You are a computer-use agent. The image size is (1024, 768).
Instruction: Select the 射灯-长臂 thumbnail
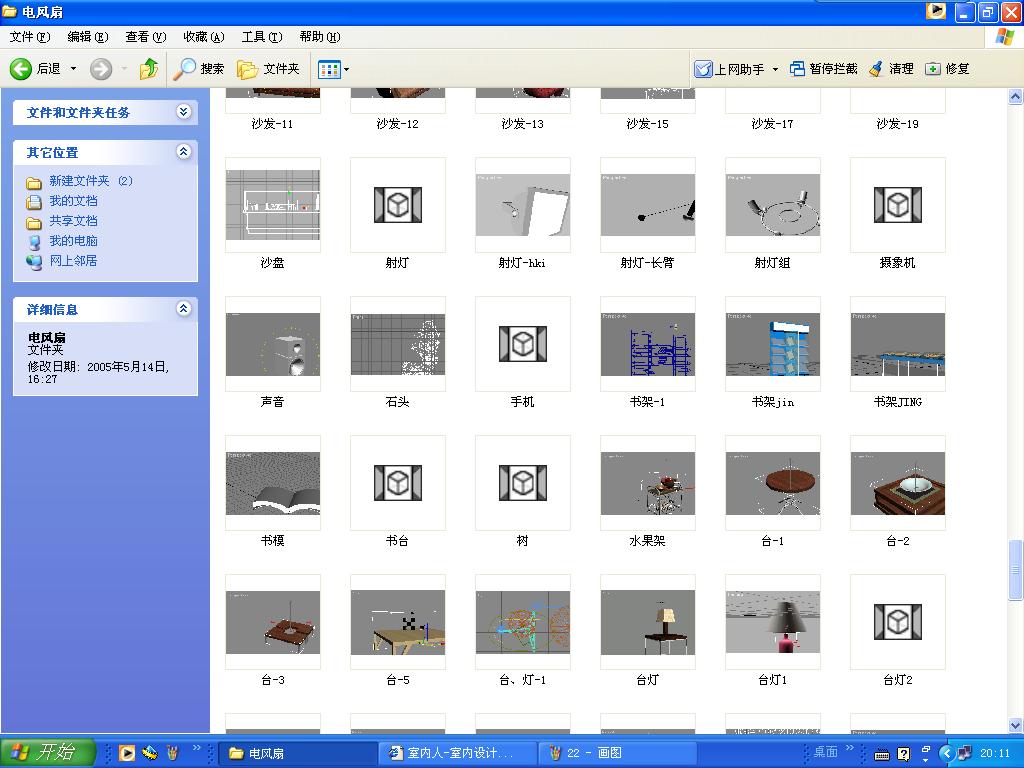click(648, 205)
